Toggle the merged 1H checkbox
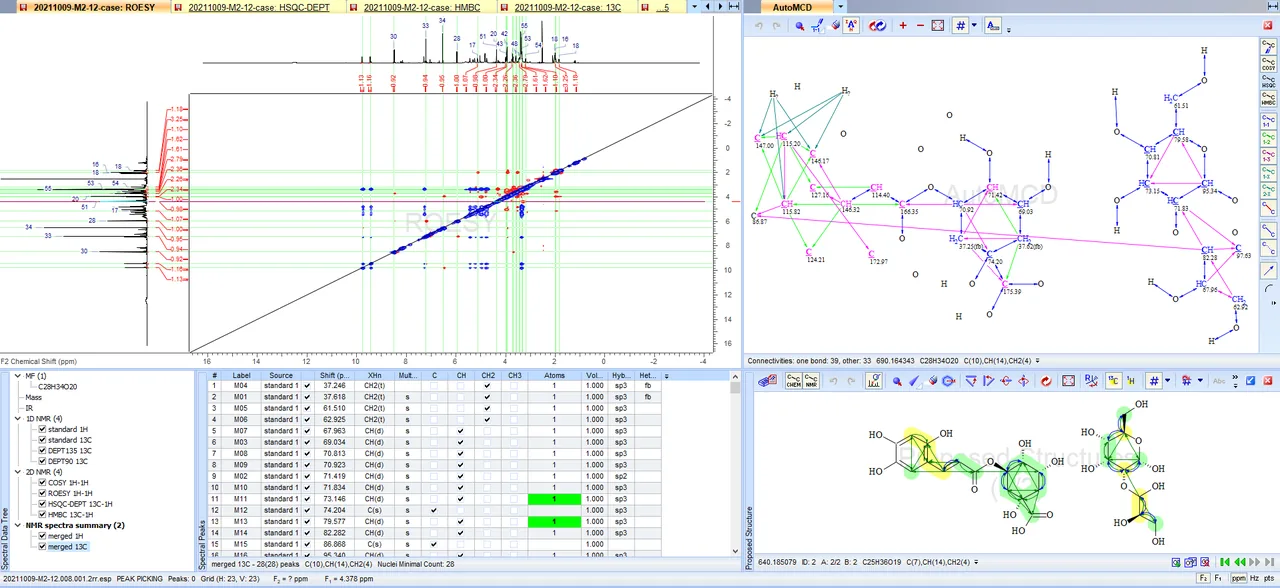Image resolution: width=1280 pixels, height=588 pixels. [42, 536]
